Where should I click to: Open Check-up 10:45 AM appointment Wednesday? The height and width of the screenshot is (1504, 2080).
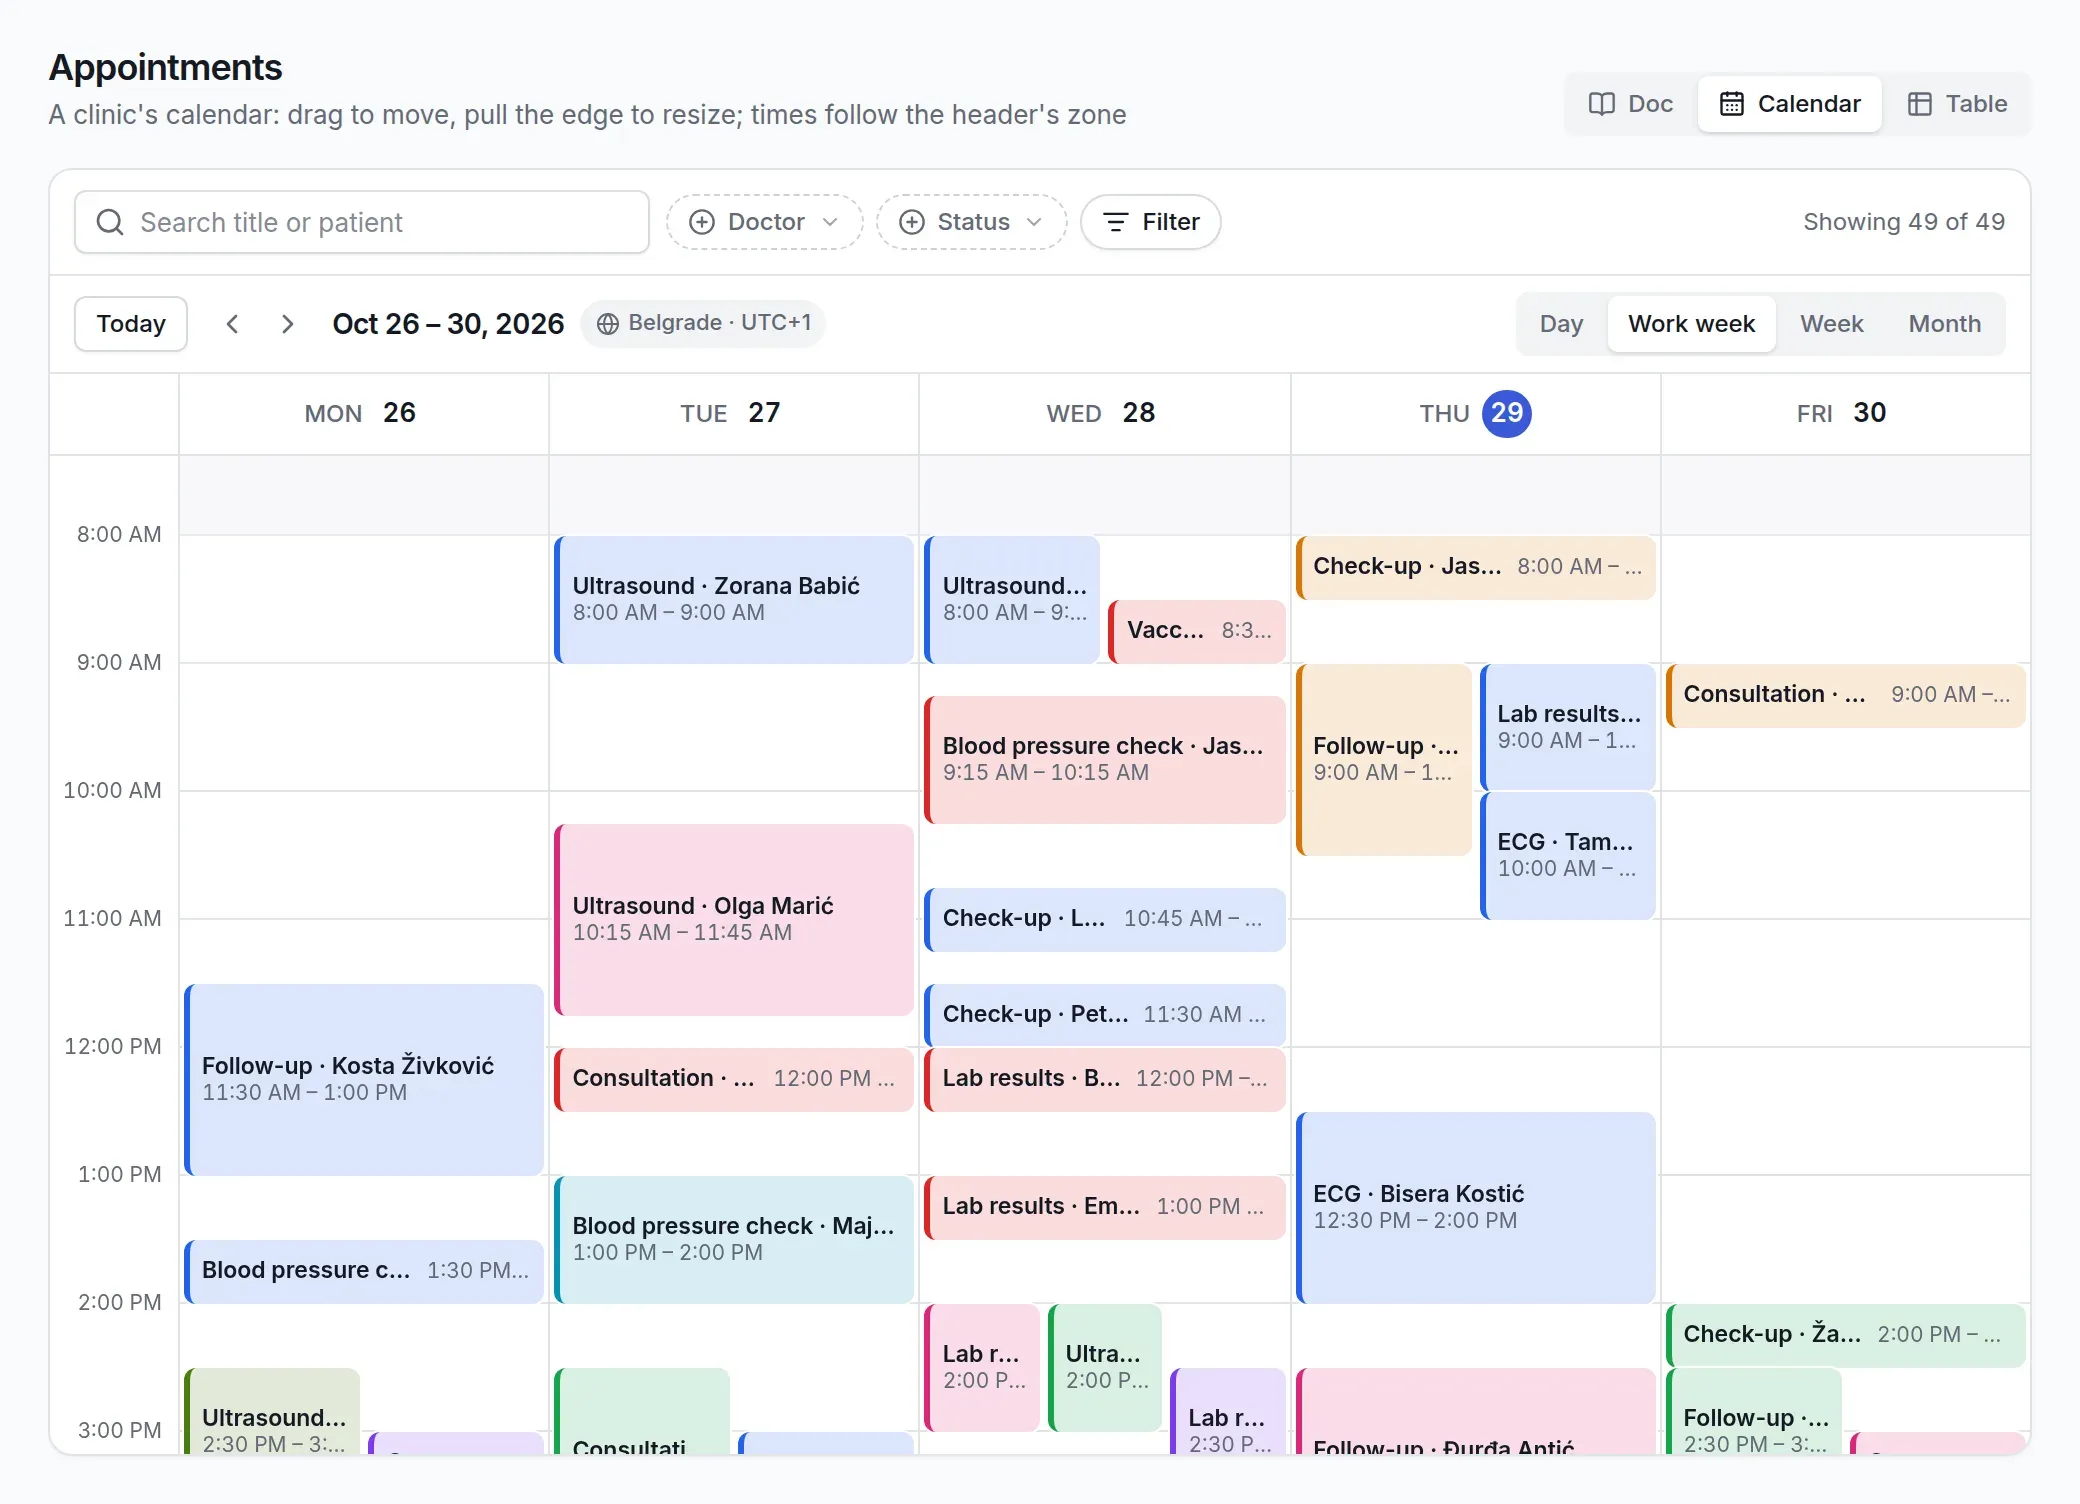(x=1105, y=919)
